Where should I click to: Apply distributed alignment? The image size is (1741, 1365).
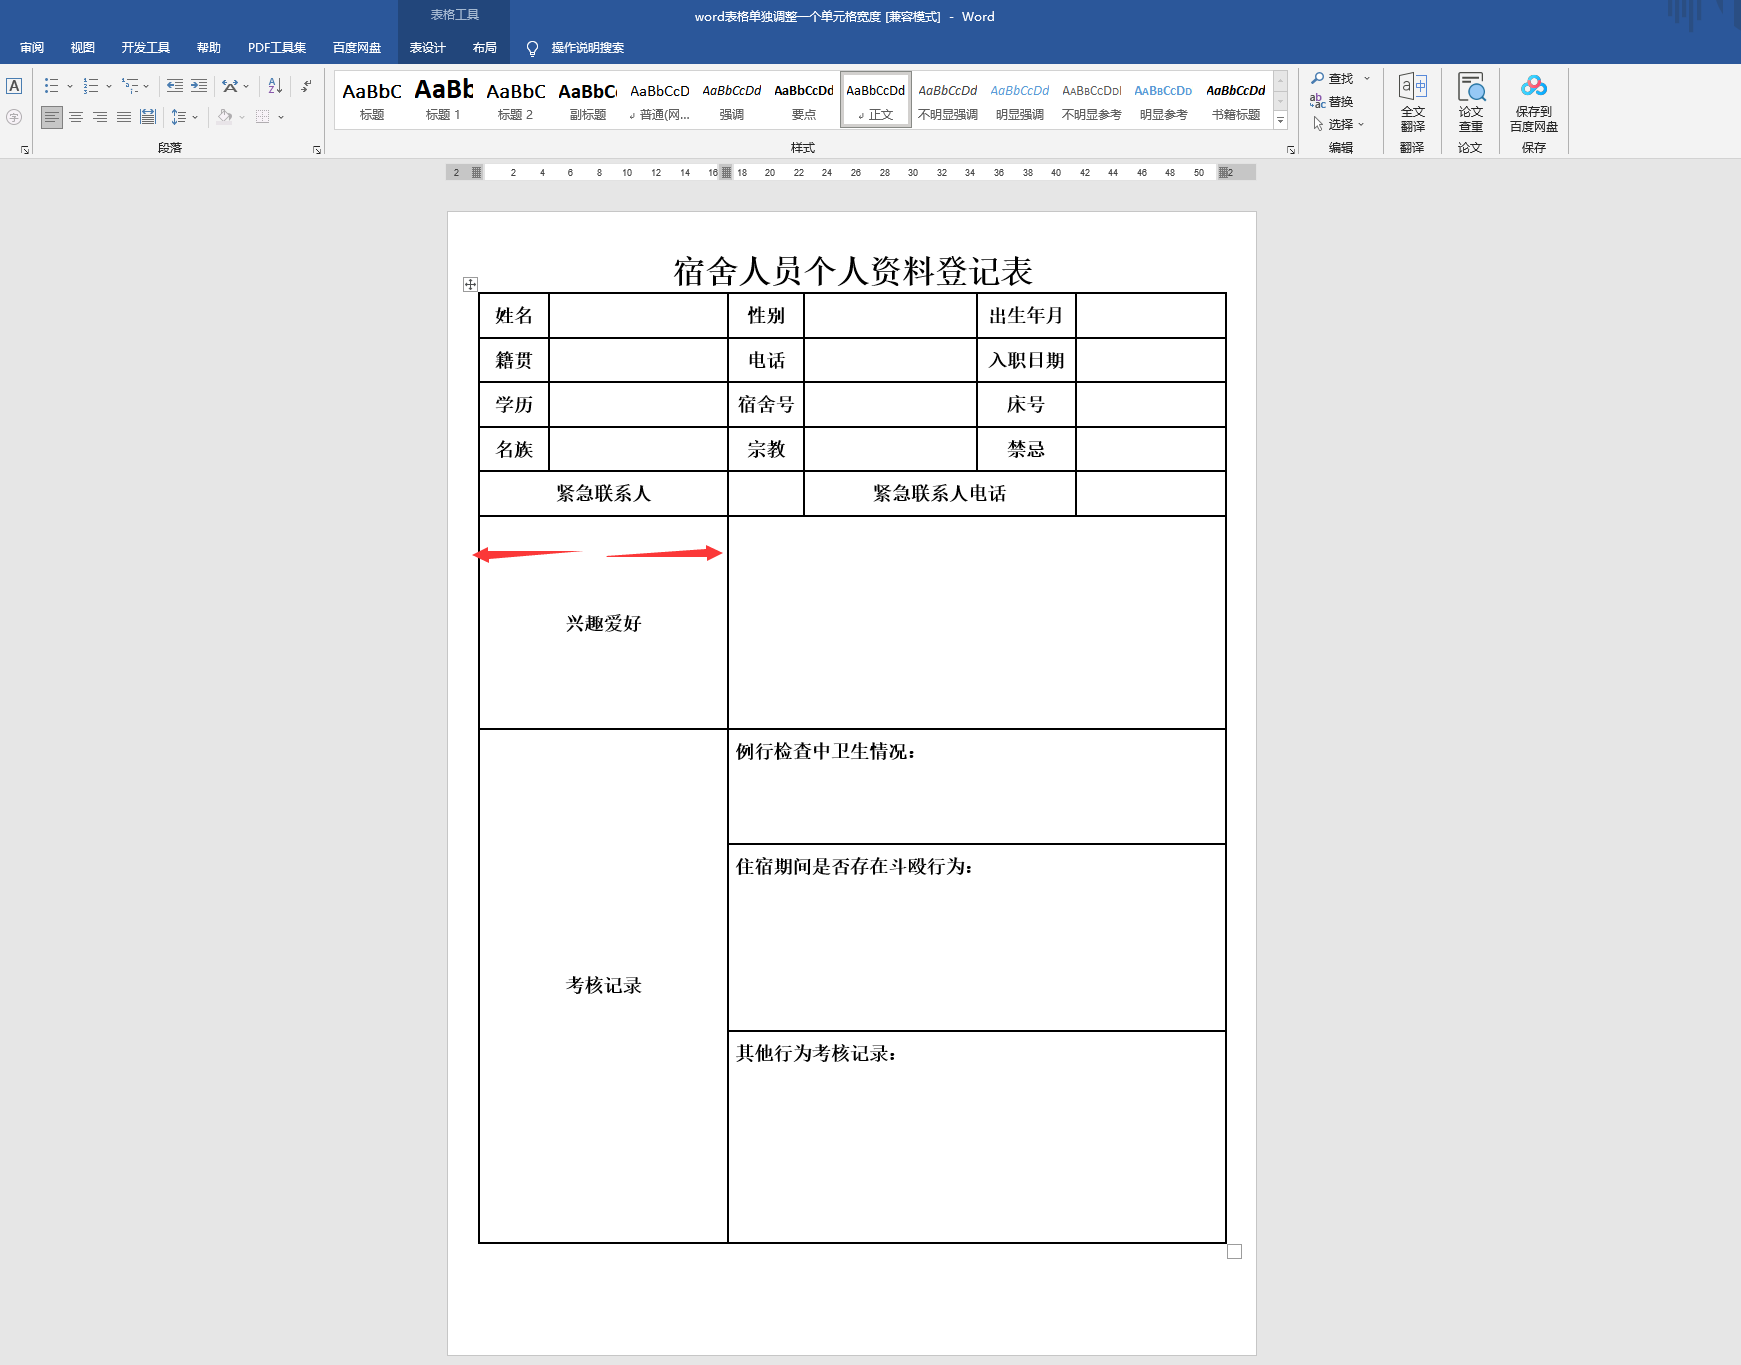(x=148, y=117)
